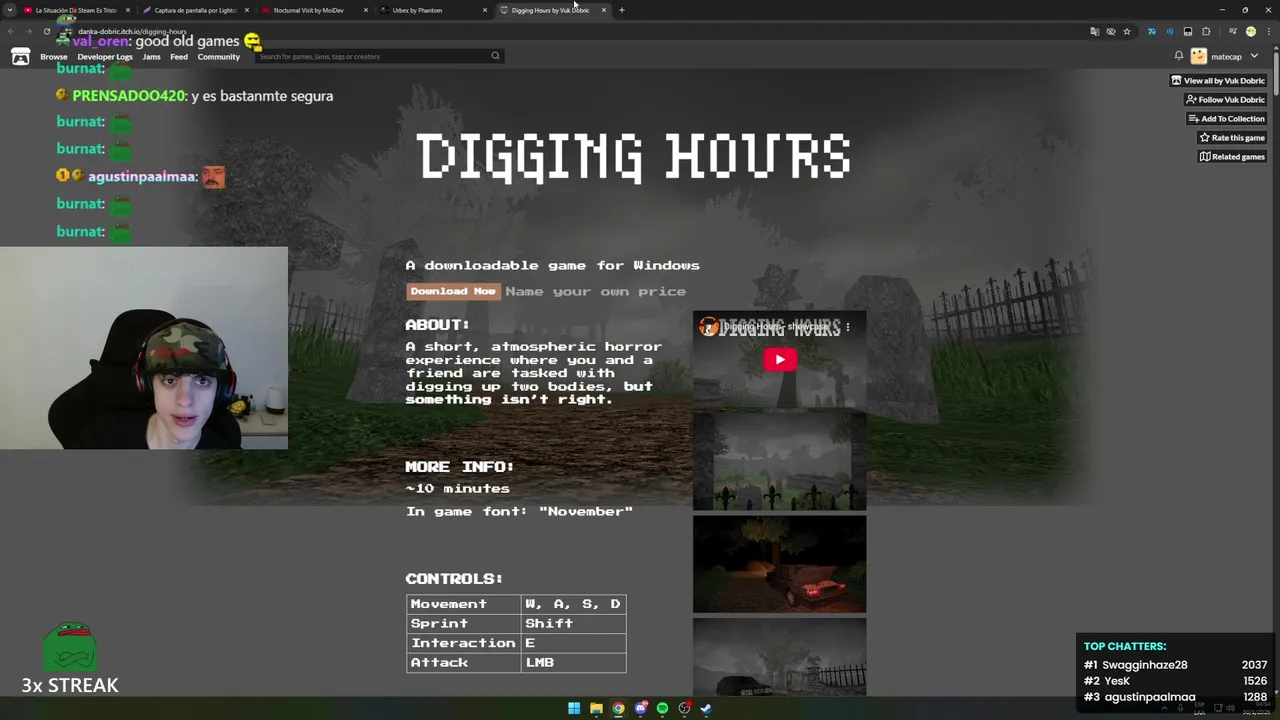Click the "~10 minutes" text
1280x720 pixels.
(x=457, y=488)
